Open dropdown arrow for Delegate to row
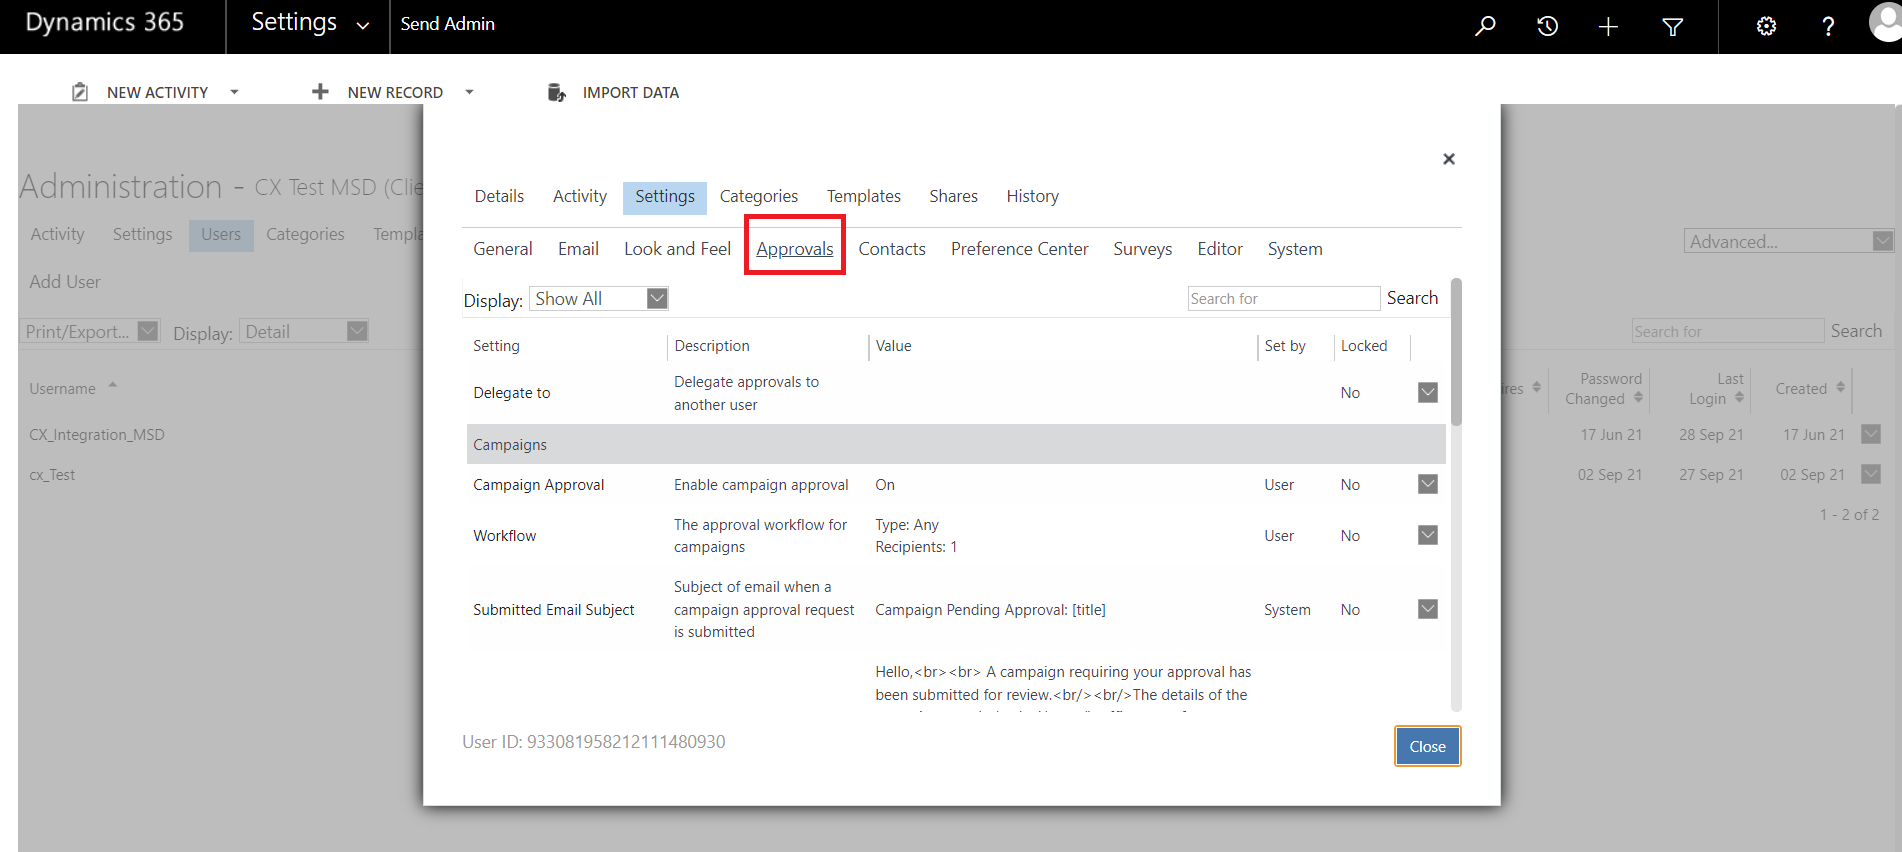Viewport: 1902px width, 852px height. click(1428, 392)
